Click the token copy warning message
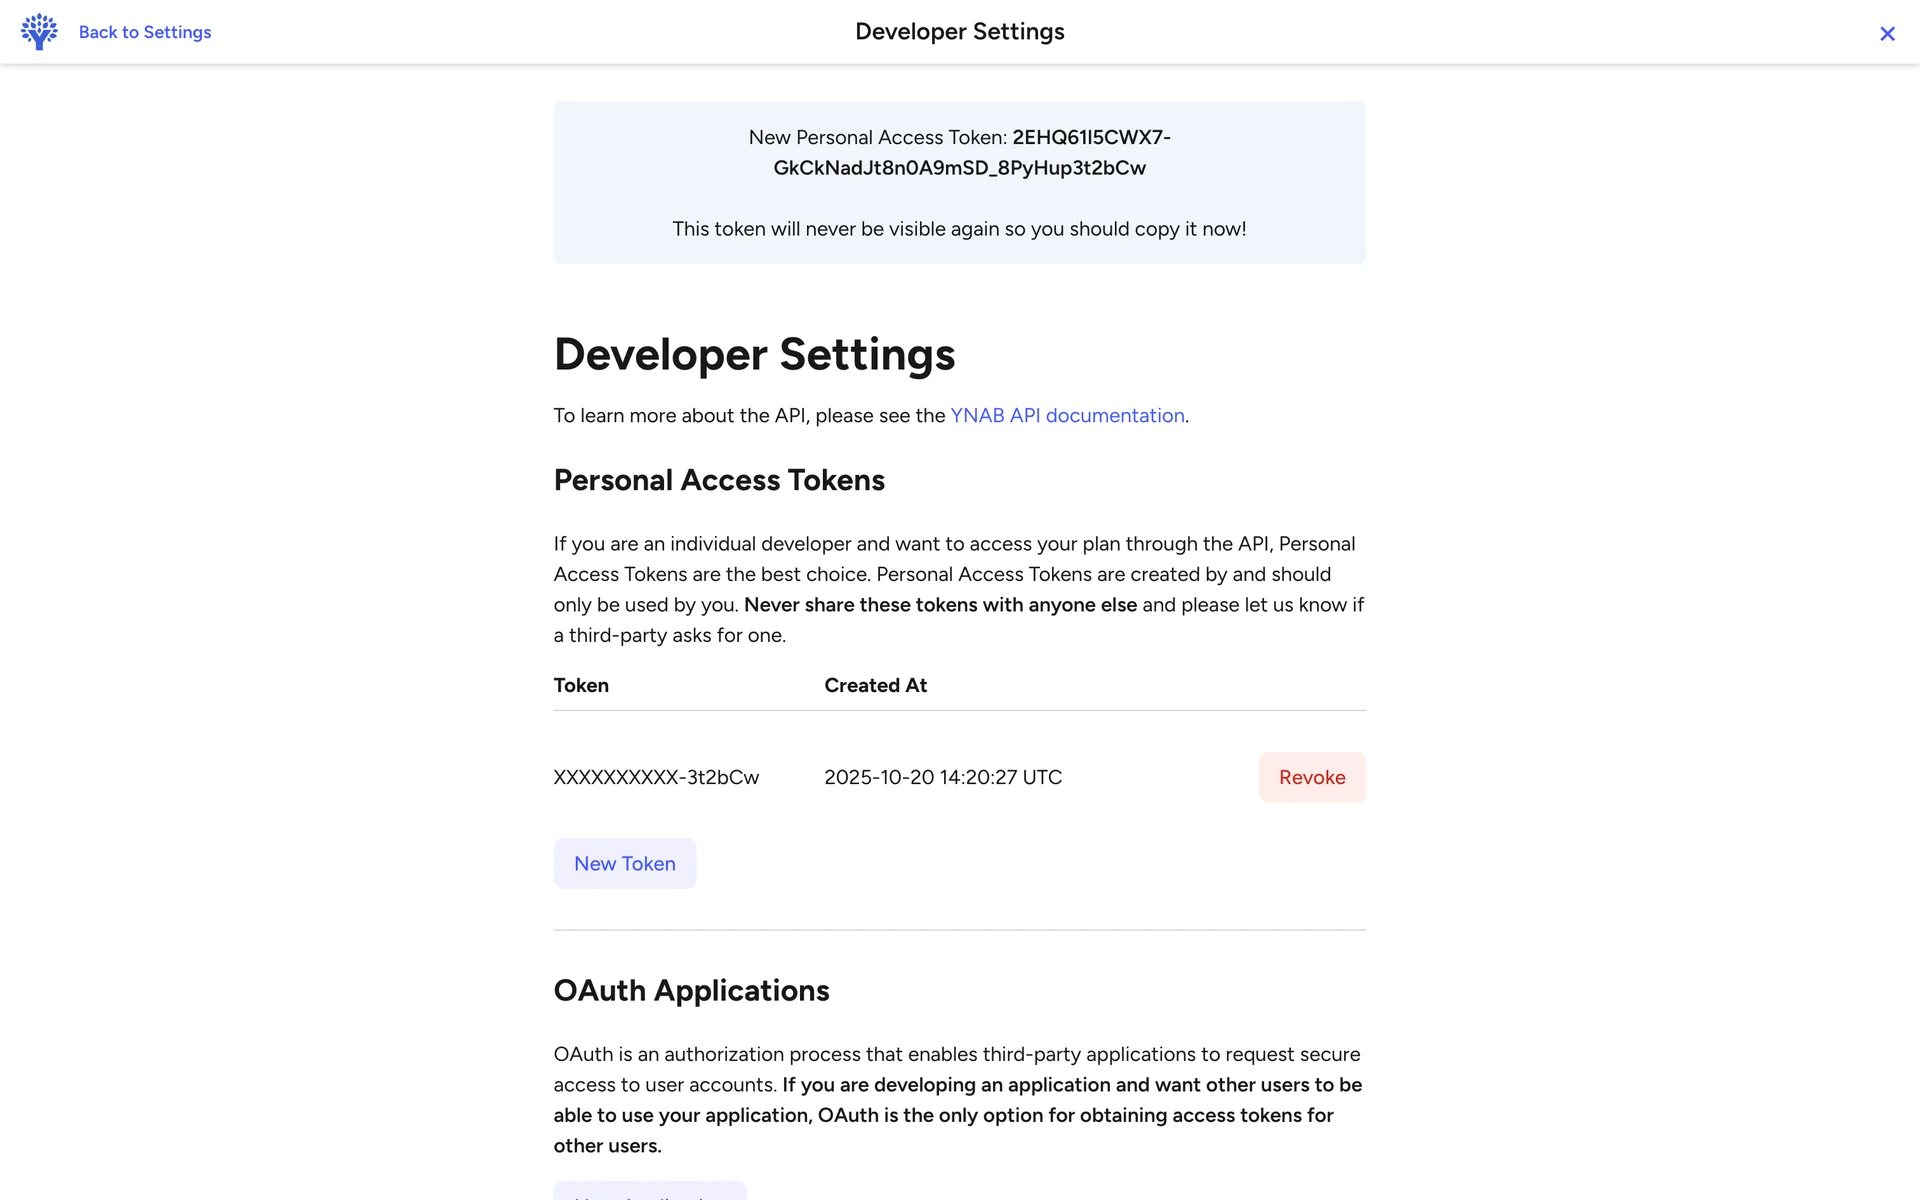This screenshot has width=1920, height=1200. [959, 229]
